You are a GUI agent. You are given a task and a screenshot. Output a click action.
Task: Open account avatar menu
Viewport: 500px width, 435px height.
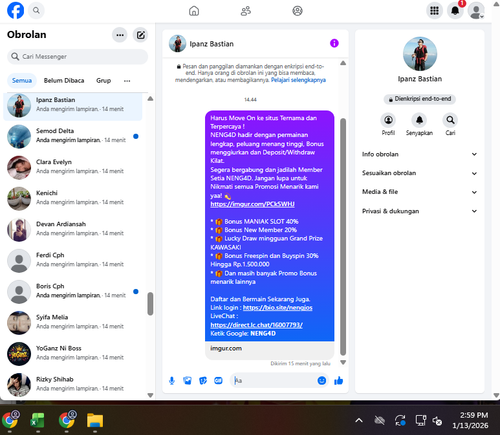476,11
